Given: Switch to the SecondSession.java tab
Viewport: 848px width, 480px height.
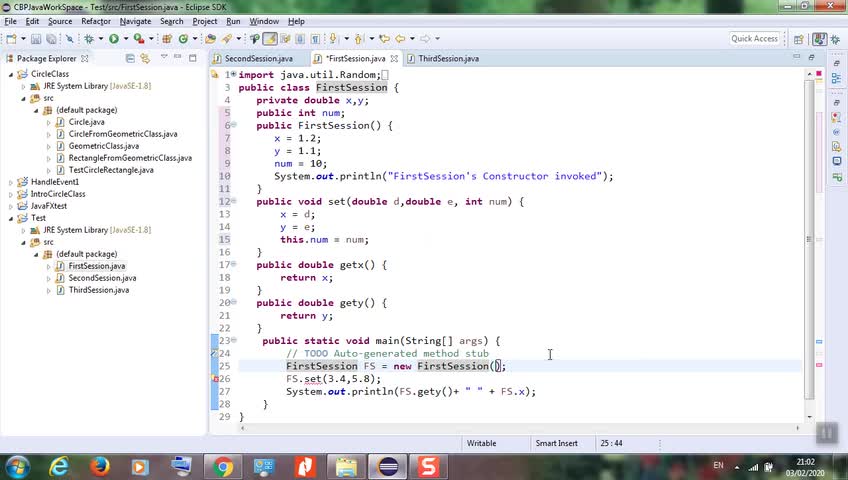Looking at the screenshot, I should coord(259,58).
